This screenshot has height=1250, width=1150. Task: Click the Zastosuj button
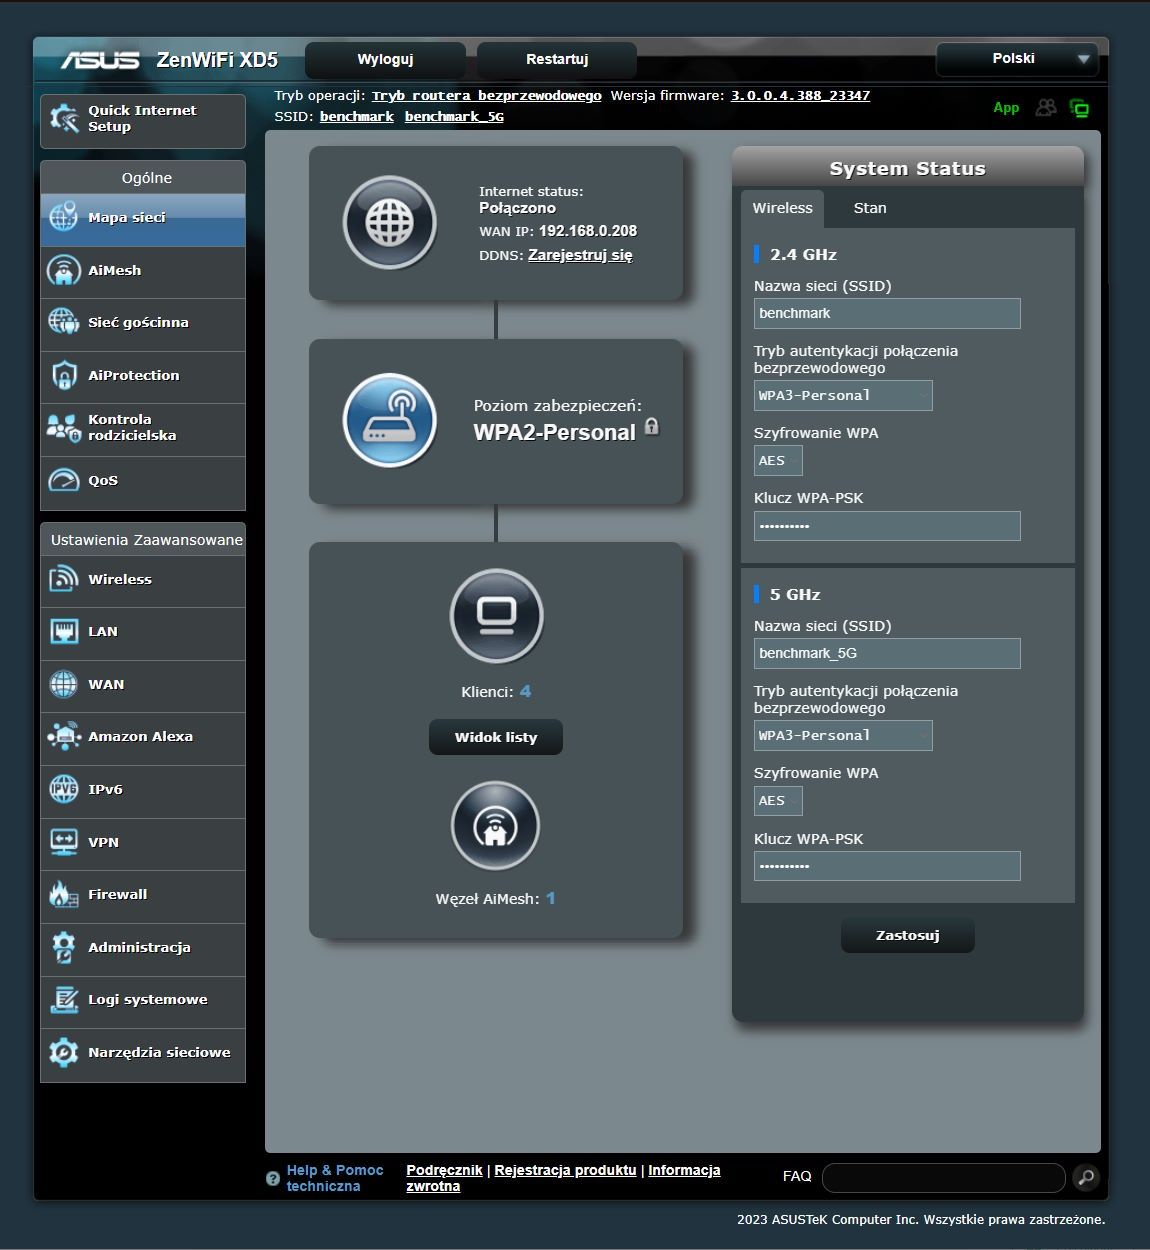point(907,935)
